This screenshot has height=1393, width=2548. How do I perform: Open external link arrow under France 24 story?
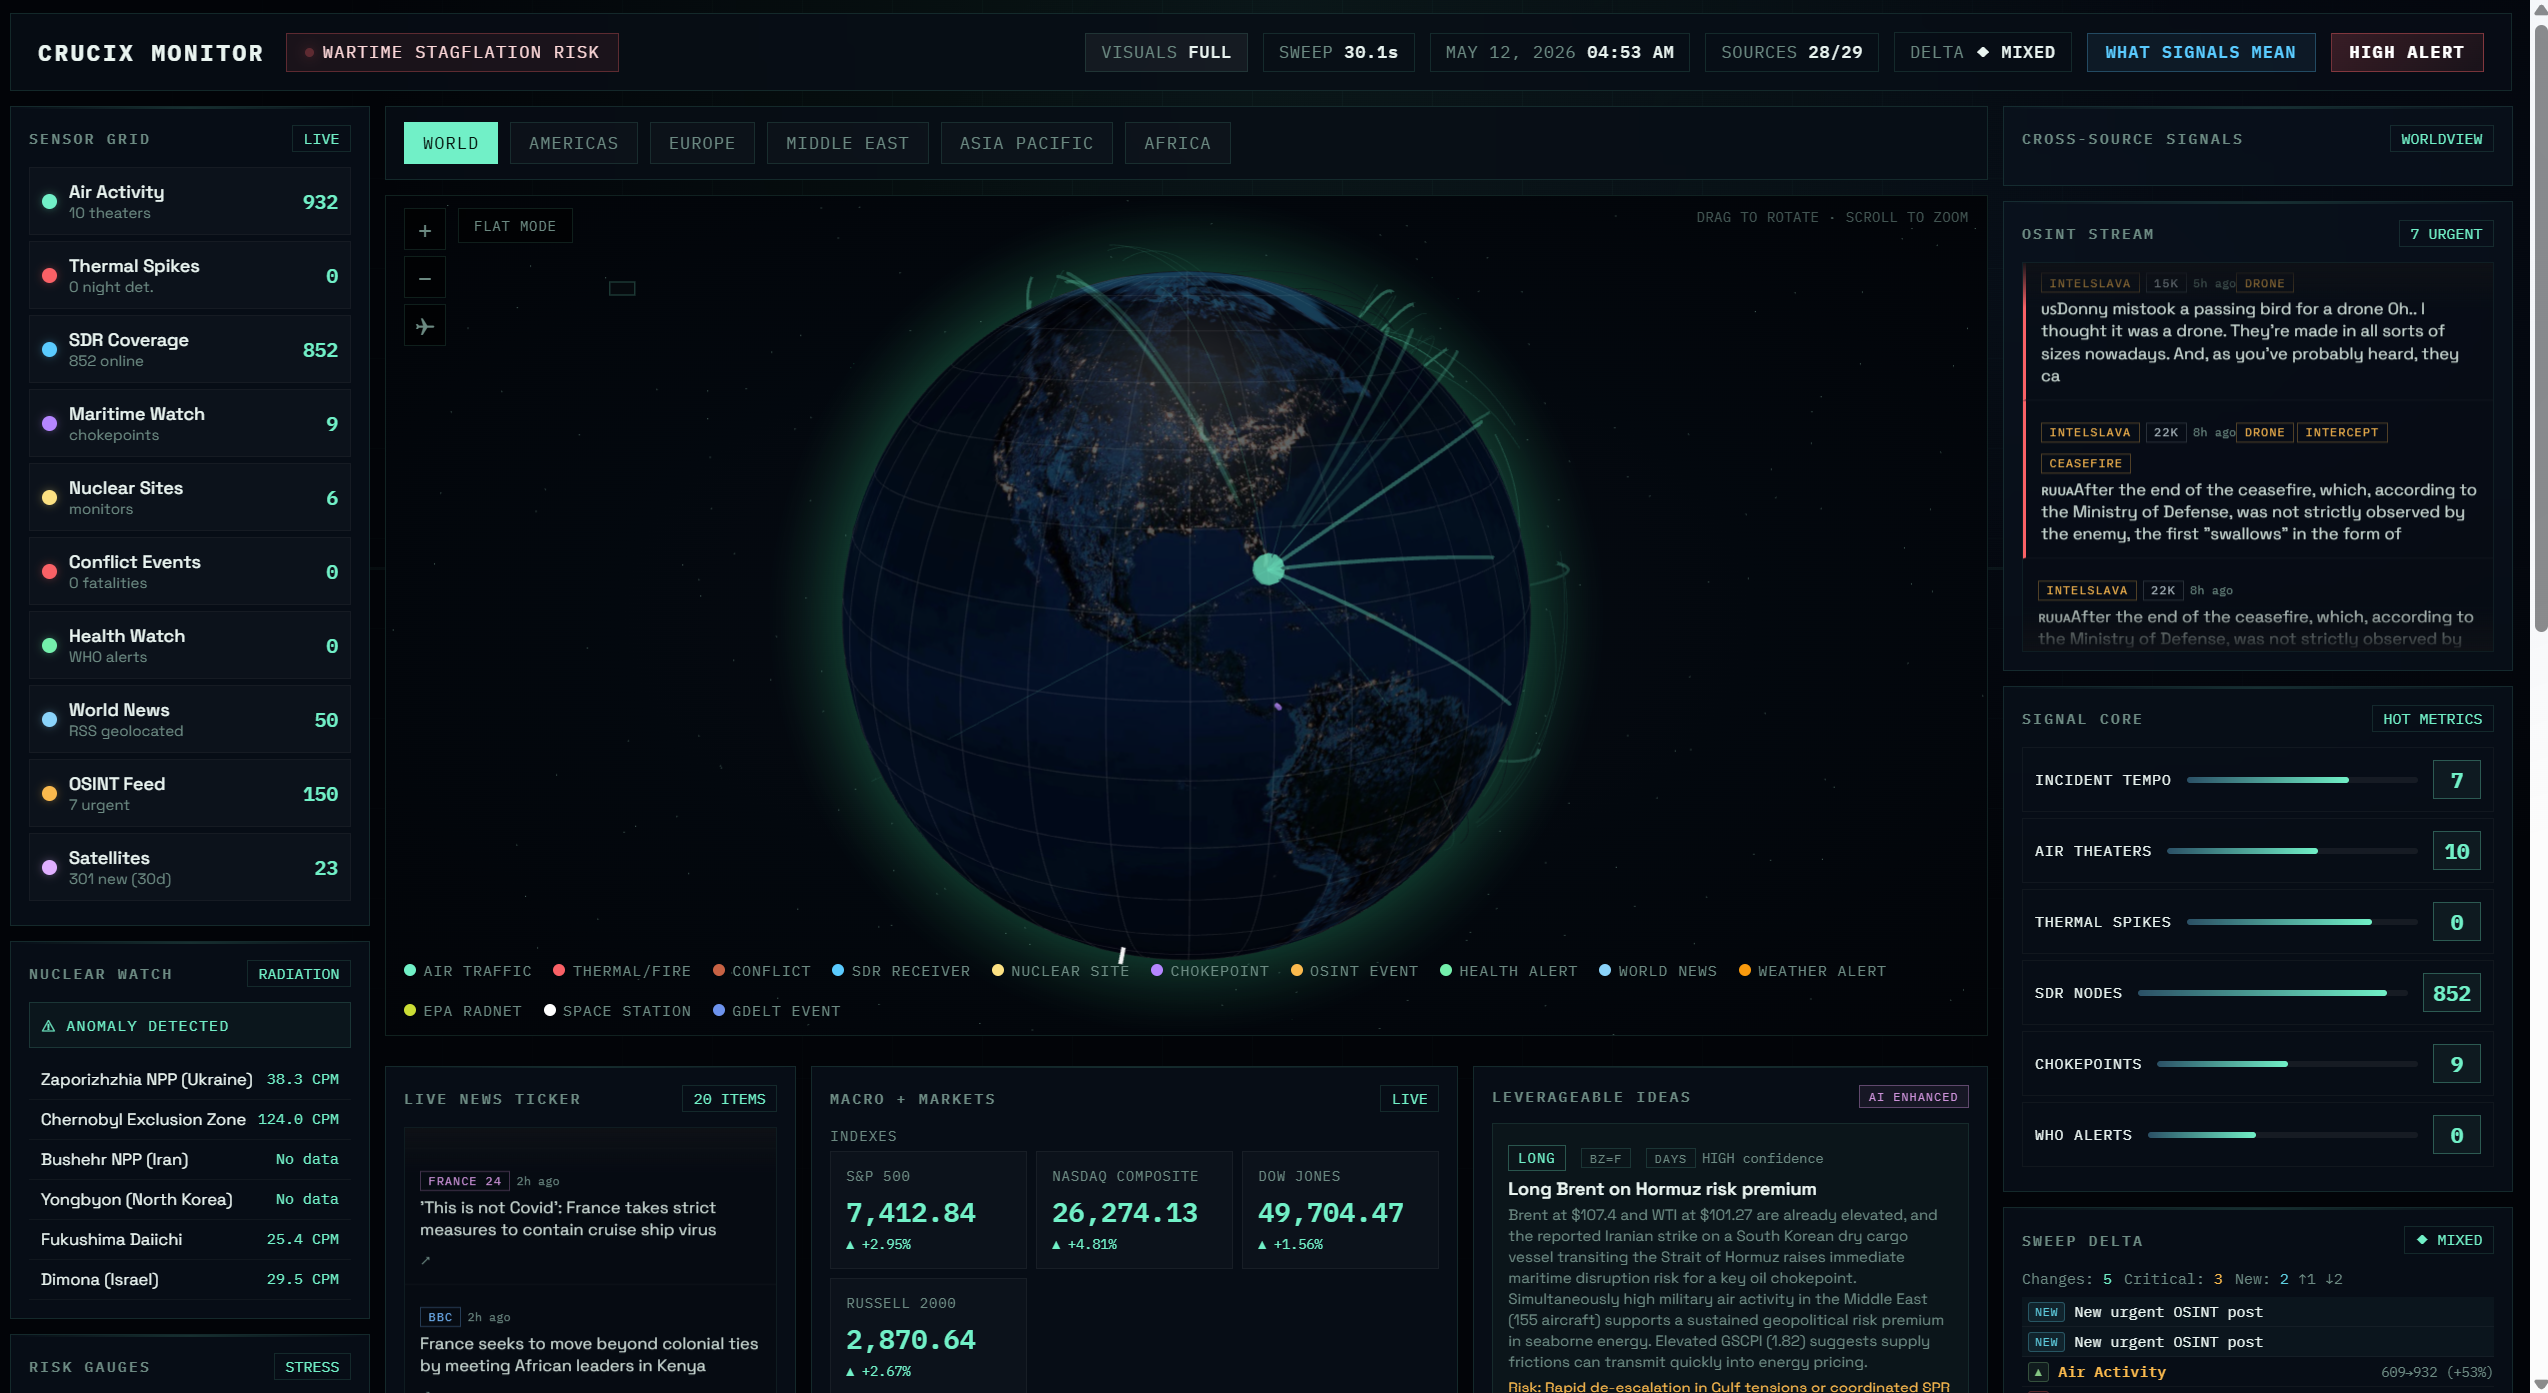426,1260
